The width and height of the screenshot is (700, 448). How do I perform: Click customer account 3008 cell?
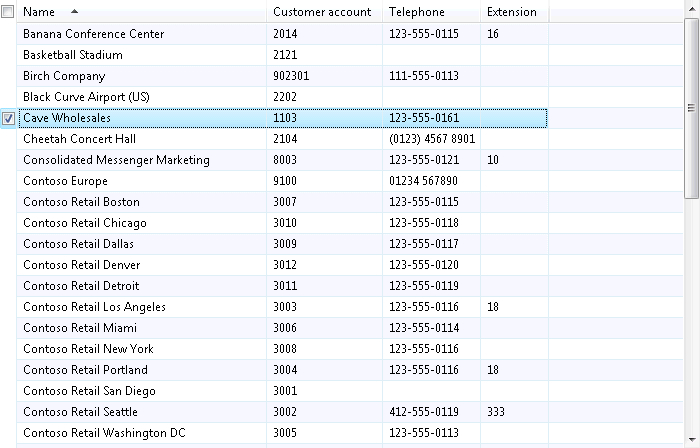(325, 348)
